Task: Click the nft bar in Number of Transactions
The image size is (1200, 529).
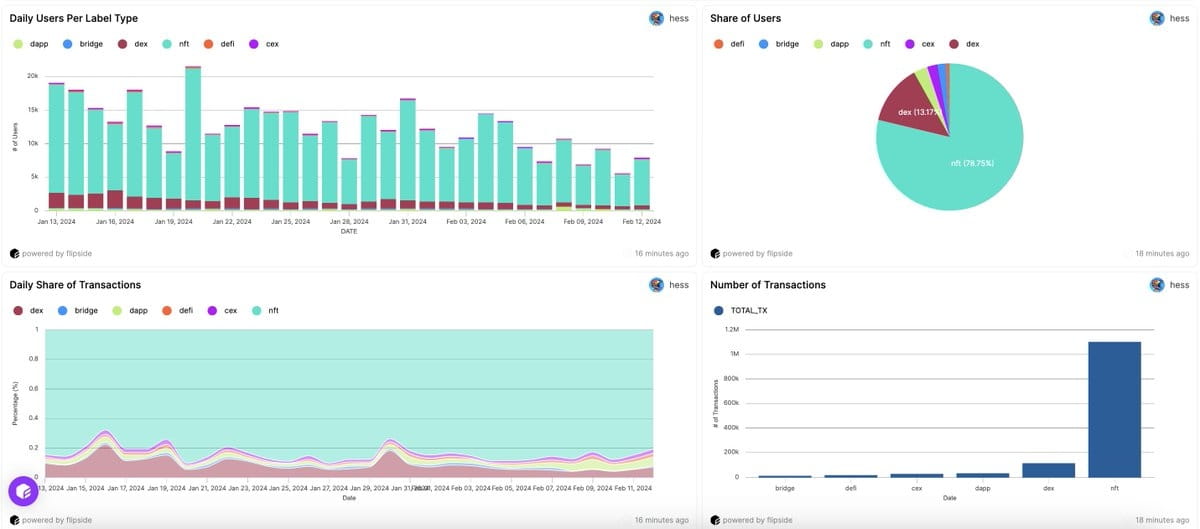Action: (x=1114, y=409)
